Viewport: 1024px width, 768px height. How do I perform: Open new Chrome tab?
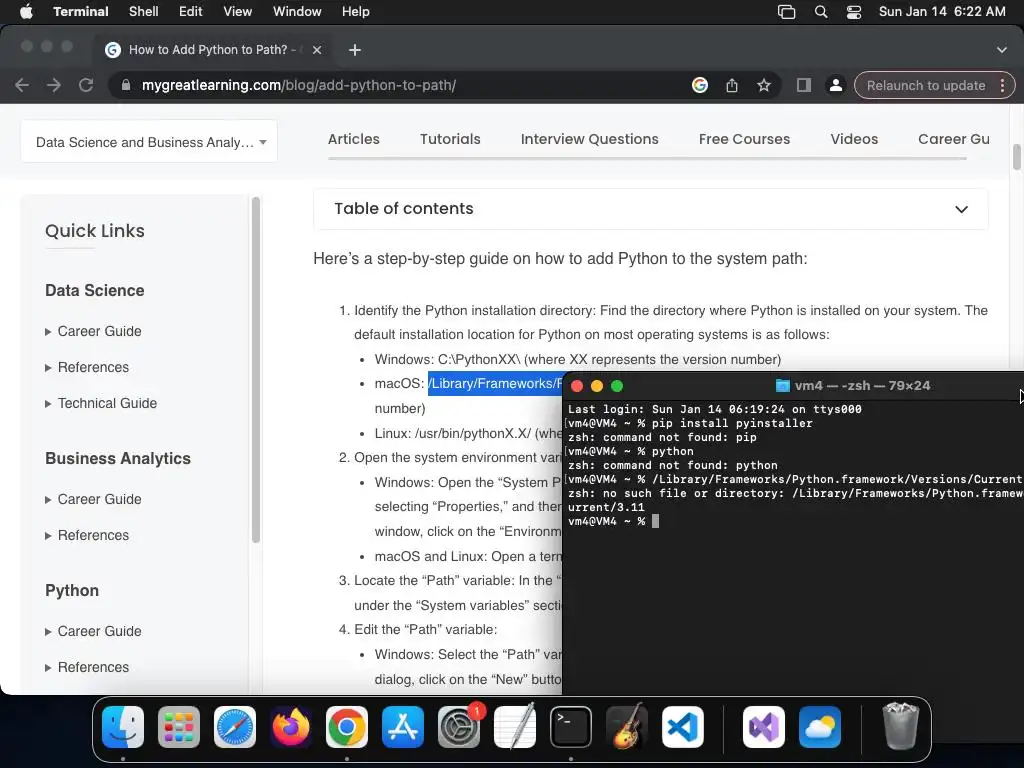355,50
